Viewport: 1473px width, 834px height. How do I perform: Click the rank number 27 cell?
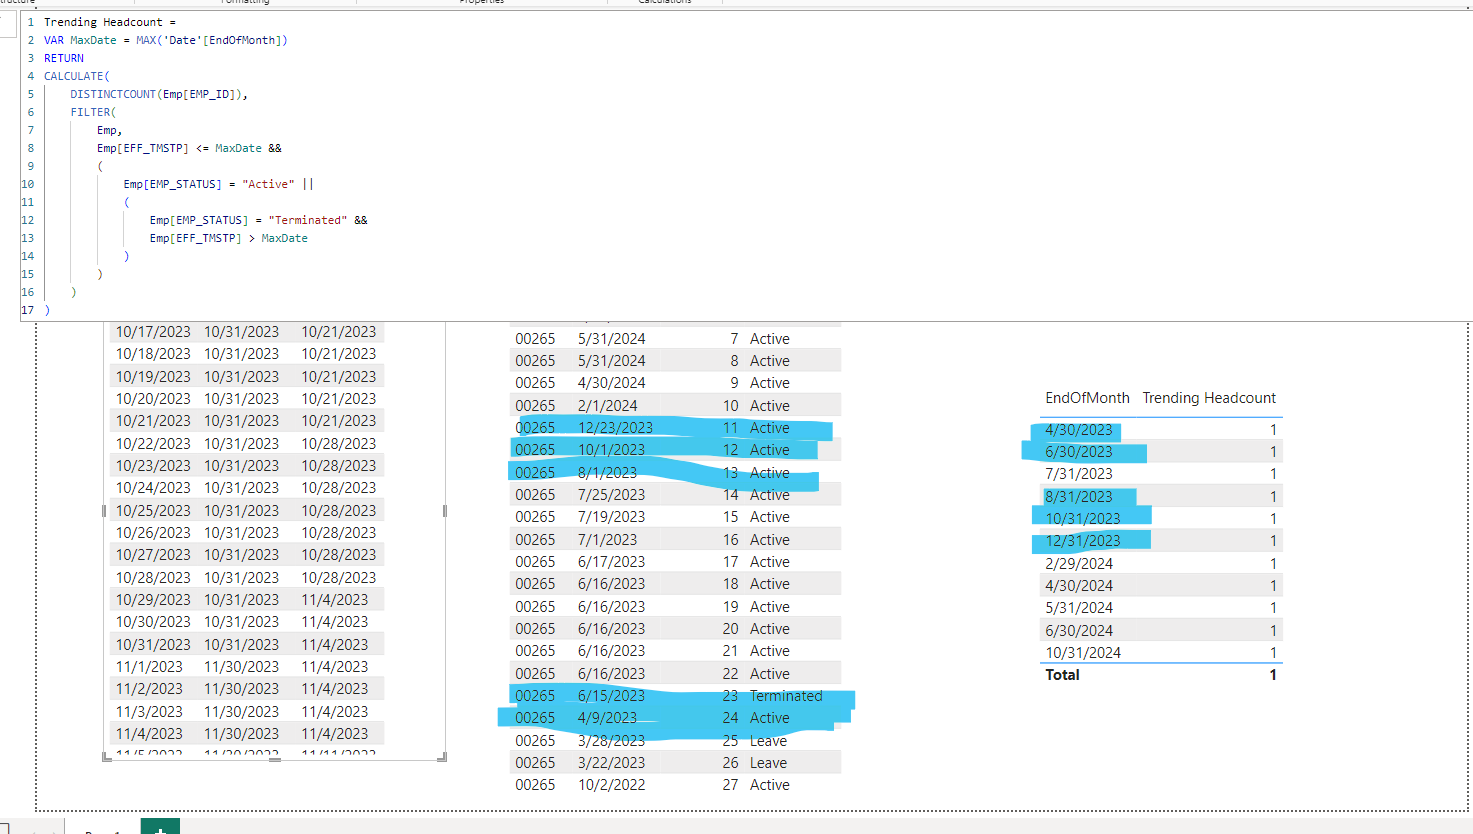[x=731, y=785]
